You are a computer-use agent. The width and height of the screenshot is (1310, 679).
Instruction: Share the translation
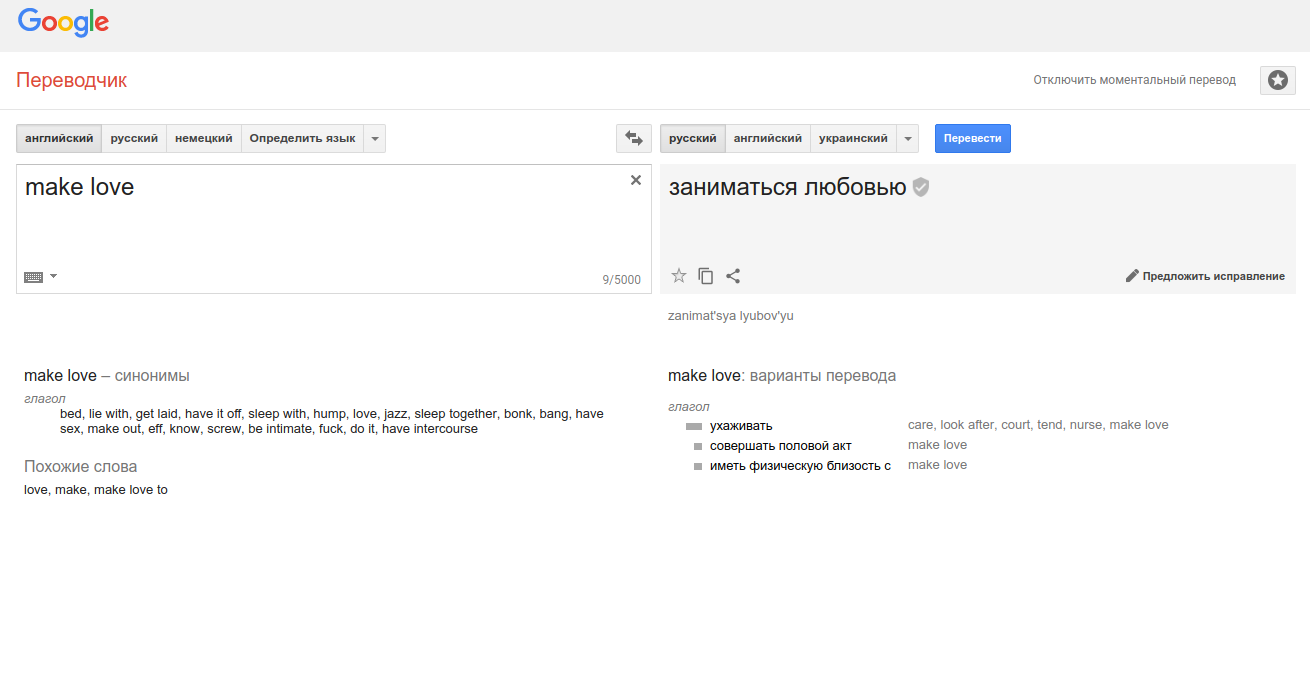coord(733,276)
